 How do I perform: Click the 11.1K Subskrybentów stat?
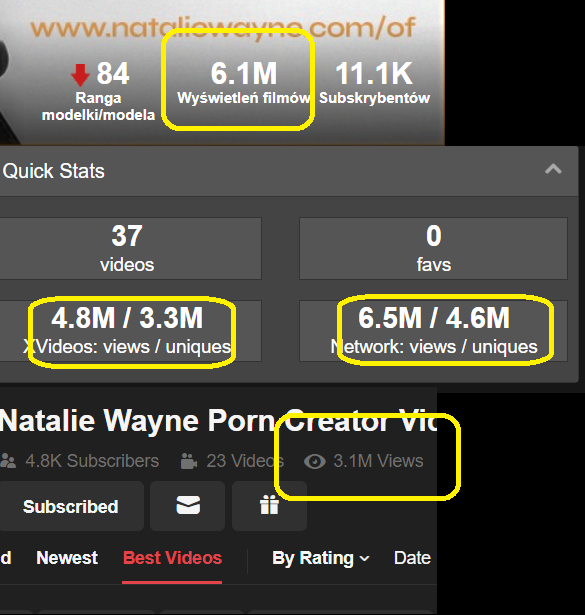point(374,83)
